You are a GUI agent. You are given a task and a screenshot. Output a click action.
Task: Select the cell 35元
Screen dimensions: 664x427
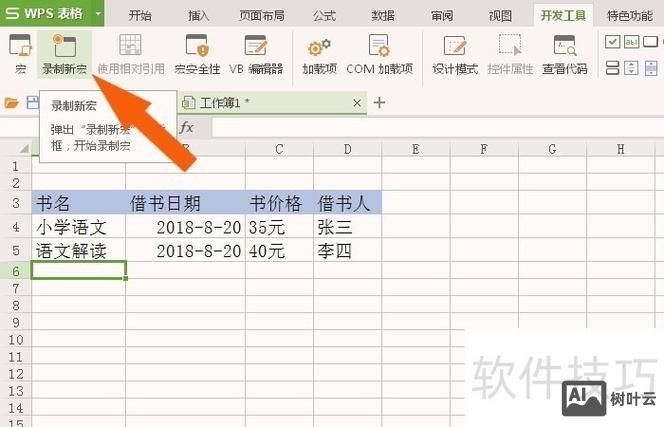pyautogui.click(x=279, y=227)
